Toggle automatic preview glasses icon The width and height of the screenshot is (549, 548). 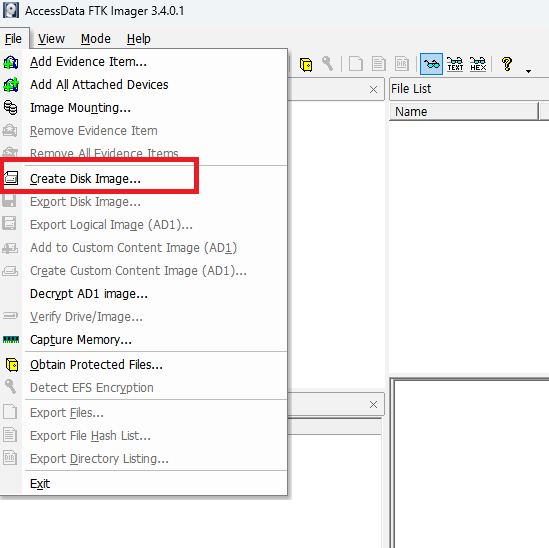point(431,64)
